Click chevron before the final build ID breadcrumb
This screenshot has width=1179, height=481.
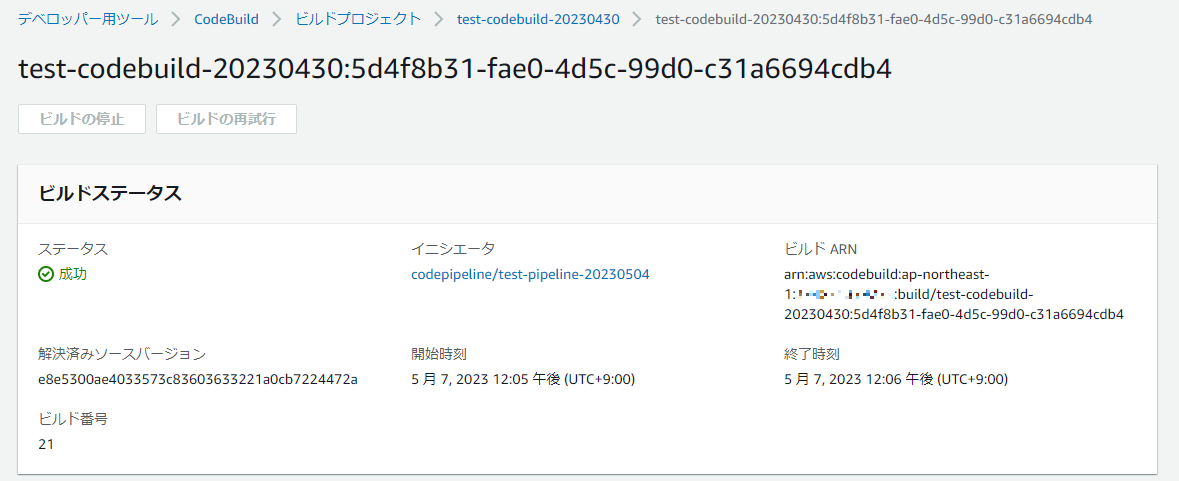click(x=638, y=20)
